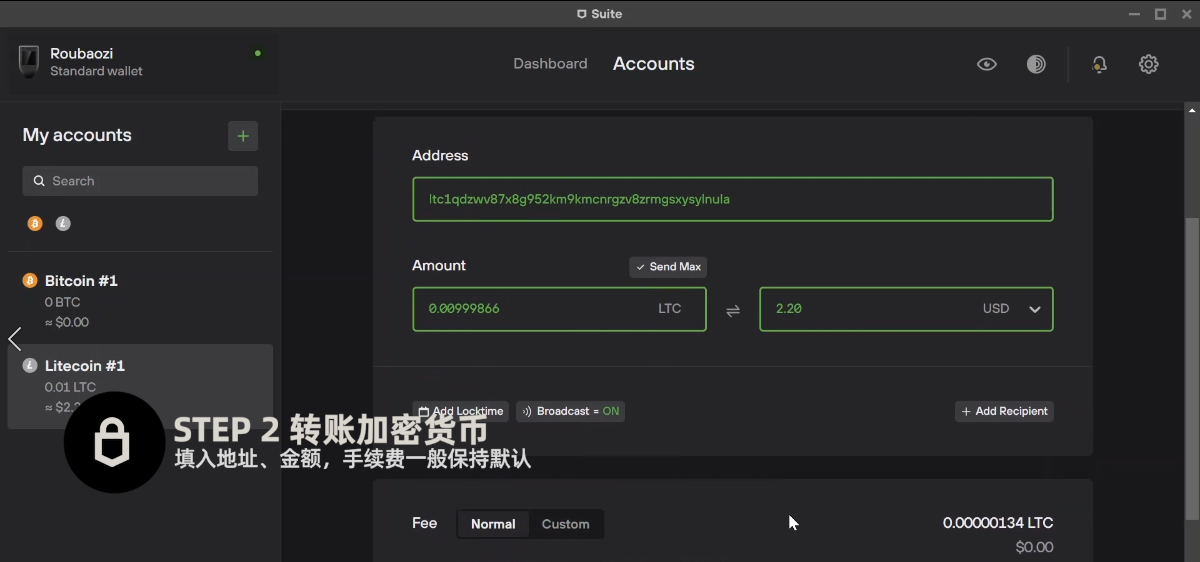The height and width of the screenshot is (562, 1200).
Task: Click the 0.00000134 LTC fee value
Action: 997,523
